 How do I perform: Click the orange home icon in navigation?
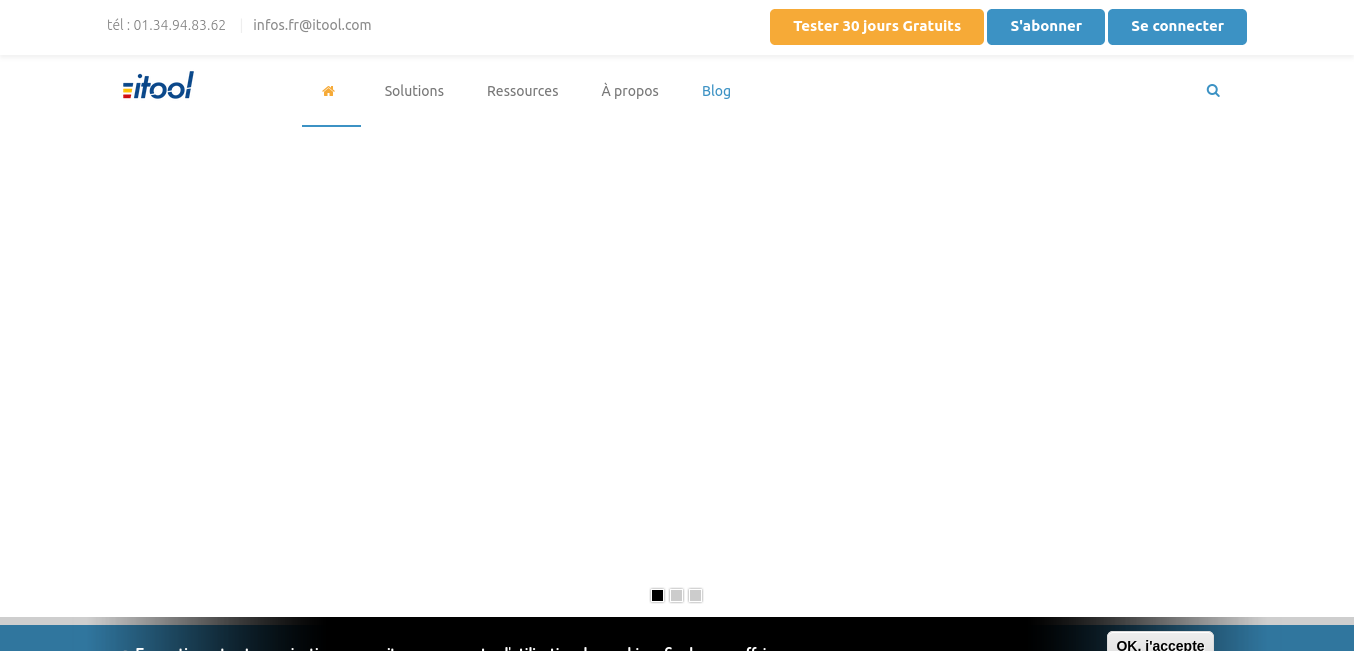pyautogui.click(x=328, y=91)
